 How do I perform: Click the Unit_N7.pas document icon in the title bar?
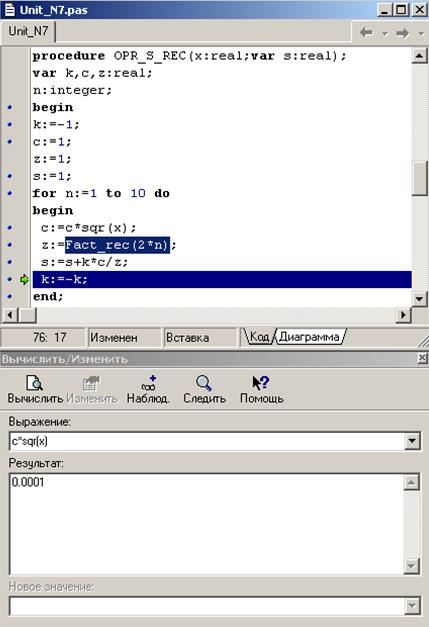(x=9, y=10)
